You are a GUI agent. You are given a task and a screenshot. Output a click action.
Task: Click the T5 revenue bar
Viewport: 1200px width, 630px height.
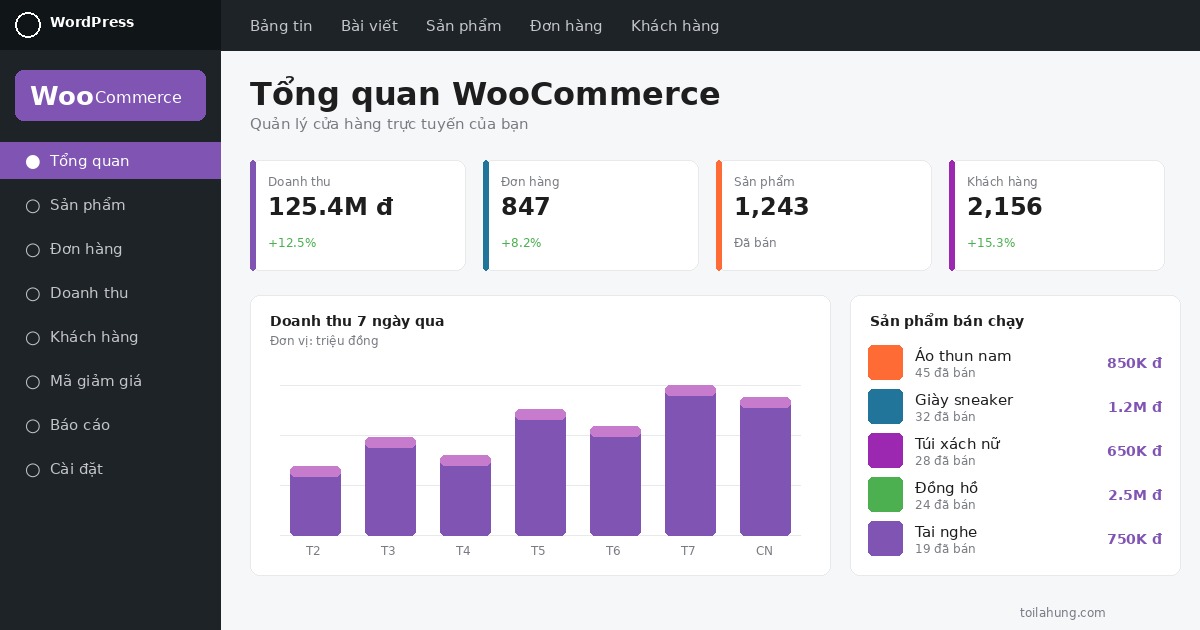(x=540, y=472)
